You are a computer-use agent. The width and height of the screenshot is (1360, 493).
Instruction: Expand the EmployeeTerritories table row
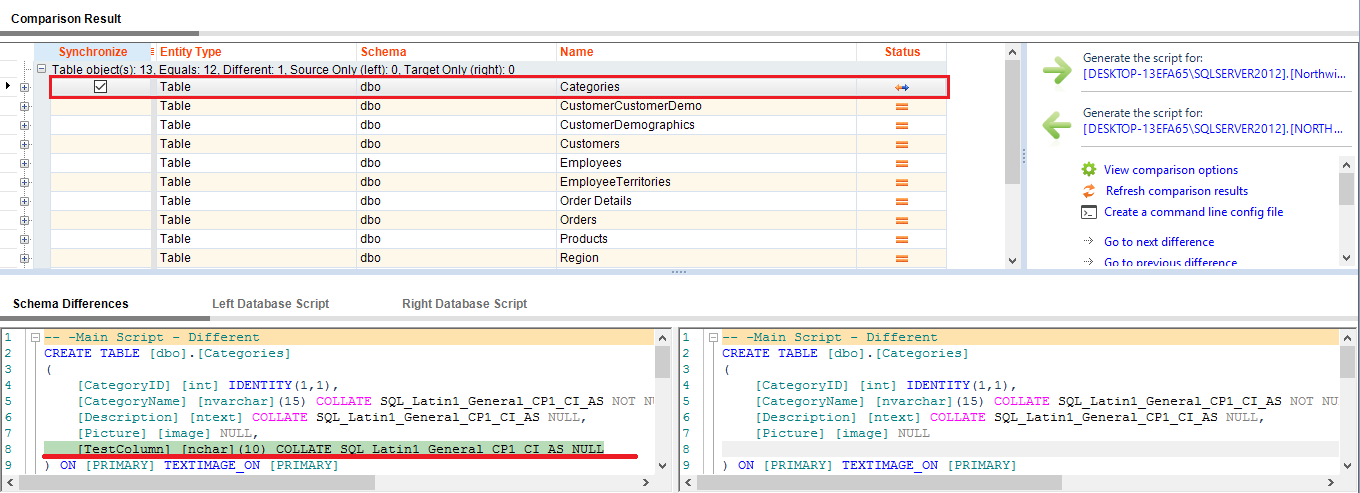point(25,182)
